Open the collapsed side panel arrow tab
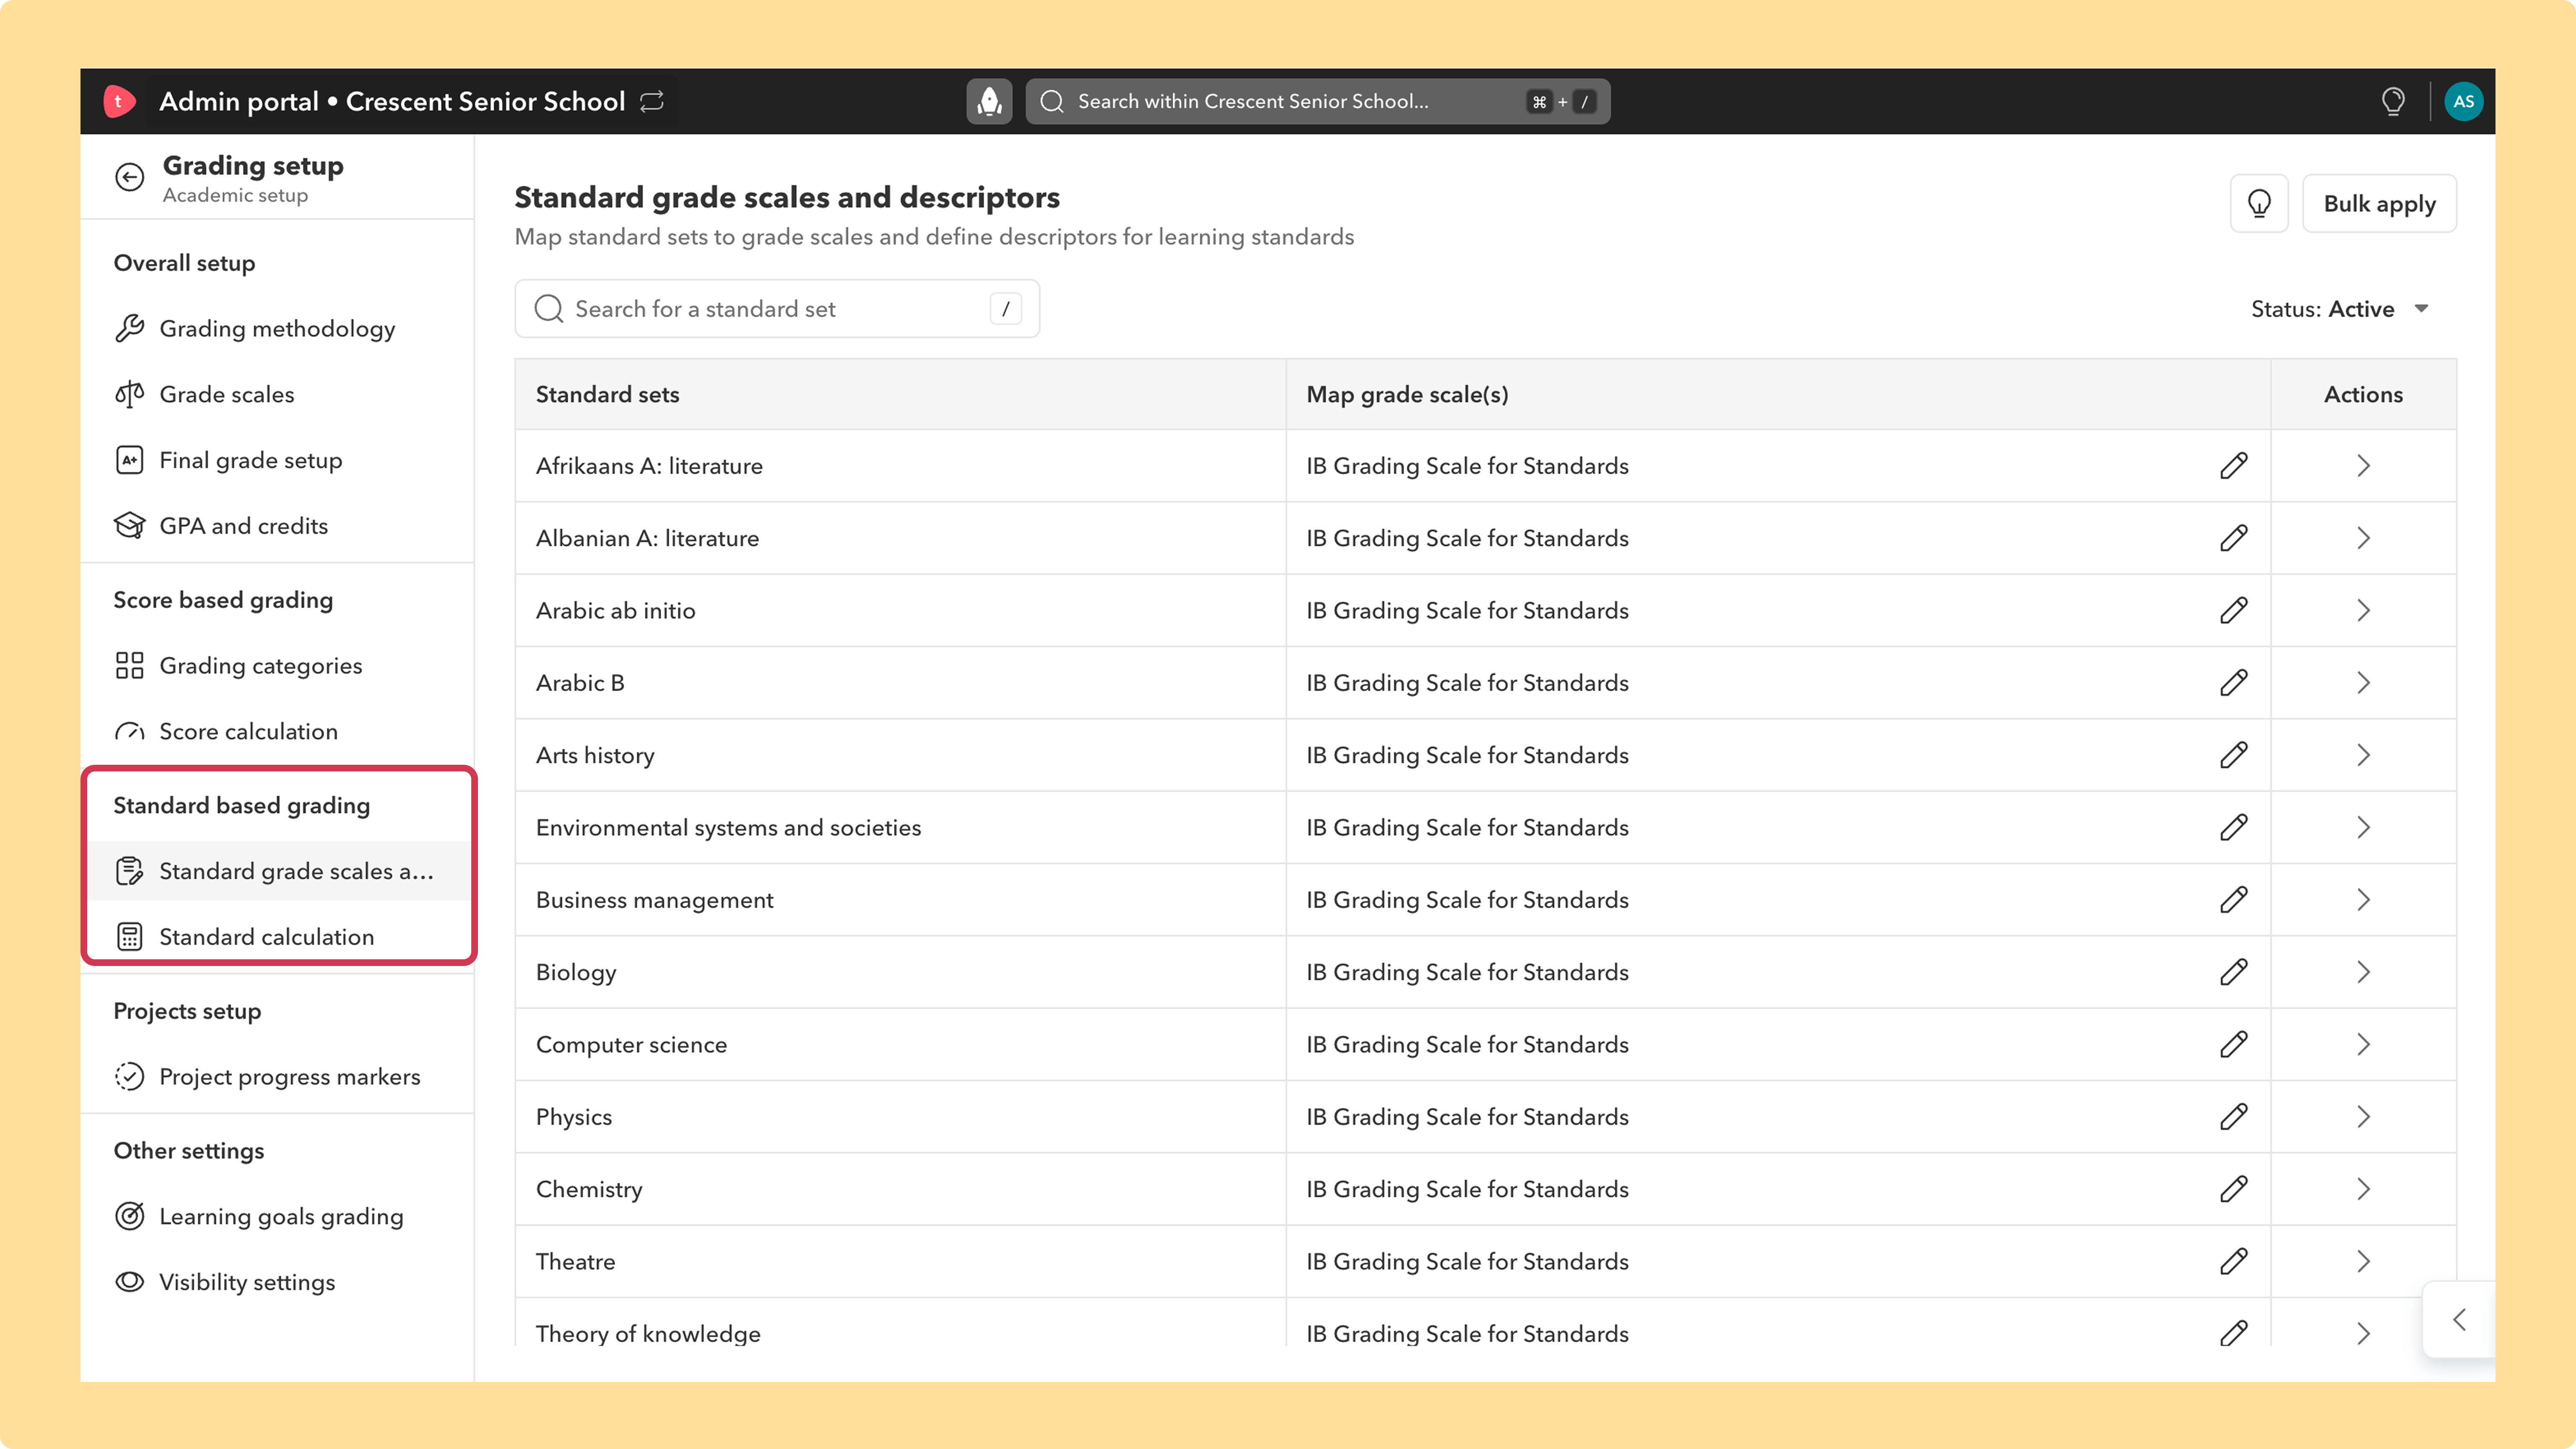2576x1449 pixels. click(x=2459, y=1320)
